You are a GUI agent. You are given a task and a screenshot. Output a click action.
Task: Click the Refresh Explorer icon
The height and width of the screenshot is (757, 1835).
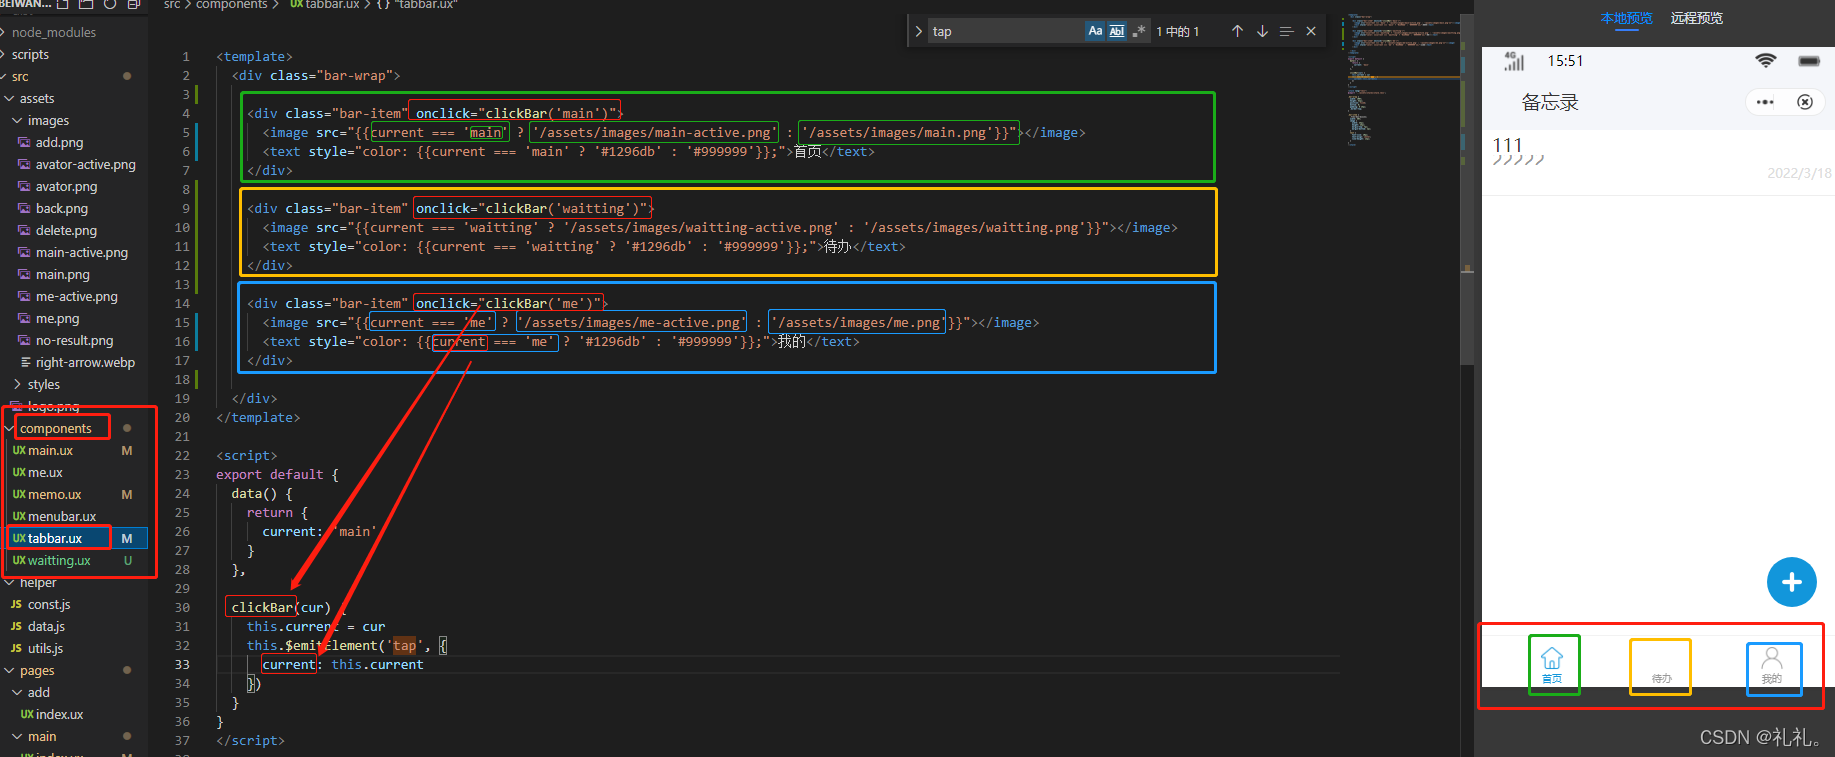click(x=110, y=4)
